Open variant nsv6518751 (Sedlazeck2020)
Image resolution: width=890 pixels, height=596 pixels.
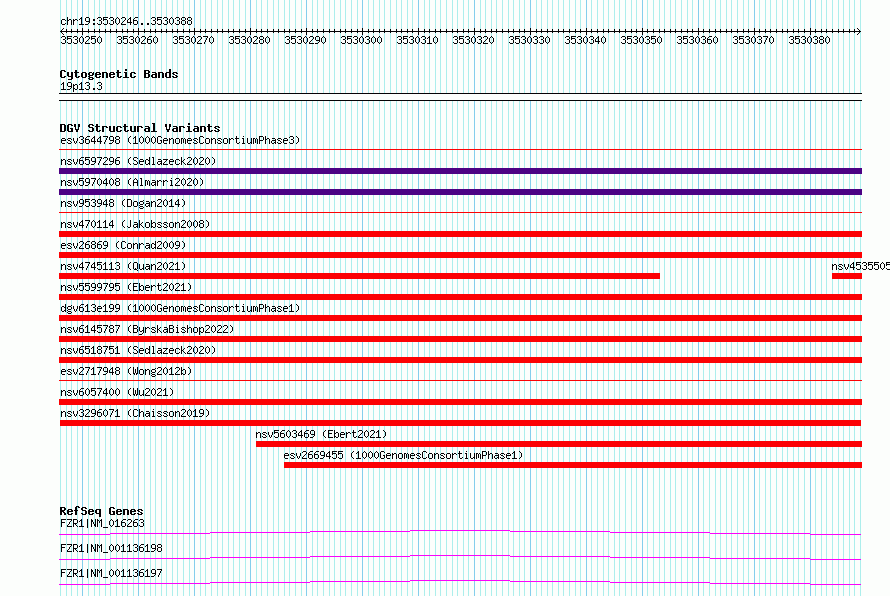click(138, 350)
